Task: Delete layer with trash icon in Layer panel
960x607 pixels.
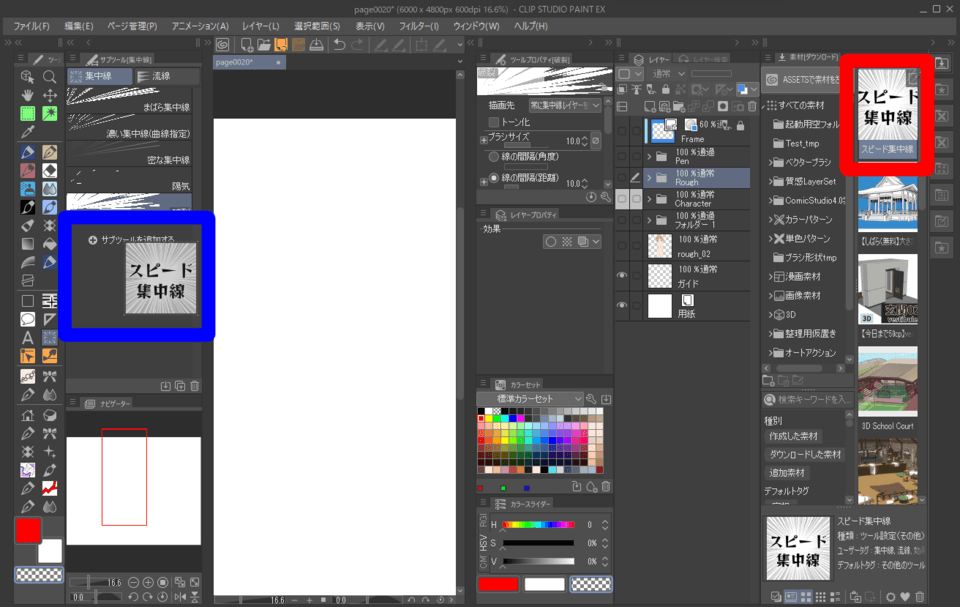Action: [x=752, y=107]
